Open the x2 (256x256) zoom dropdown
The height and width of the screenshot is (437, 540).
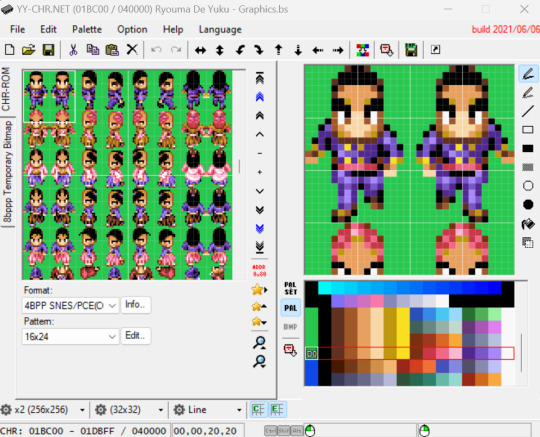click(43, 410)
